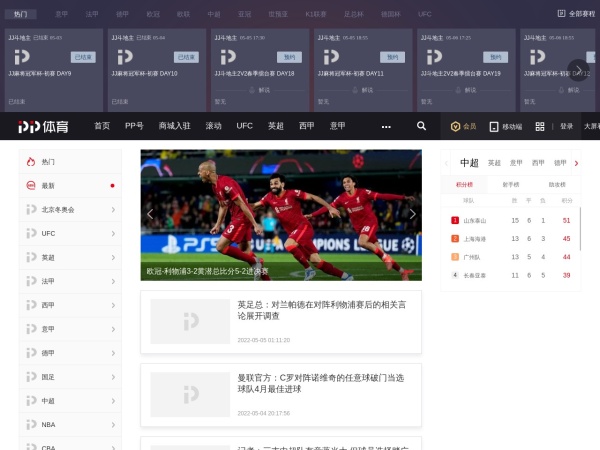Switch to the 助攻榜 standings tab
This screenshot has height=450, width=600.
557,185
